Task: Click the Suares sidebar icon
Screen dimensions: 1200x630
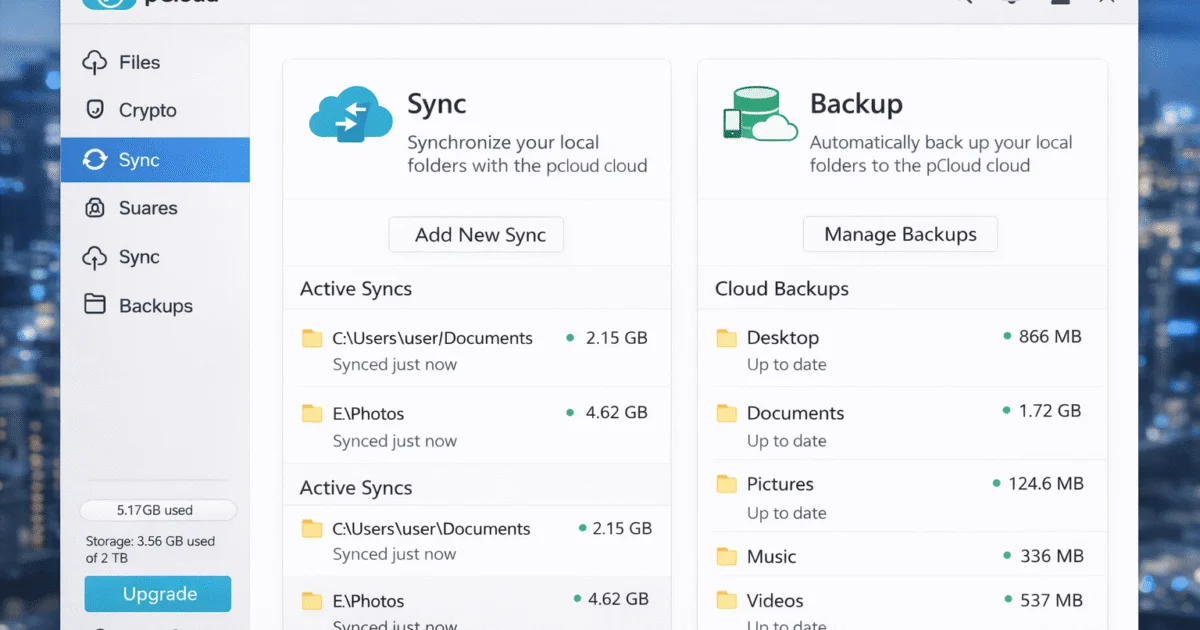Action: pyautogui.click(x=95, y=208)
